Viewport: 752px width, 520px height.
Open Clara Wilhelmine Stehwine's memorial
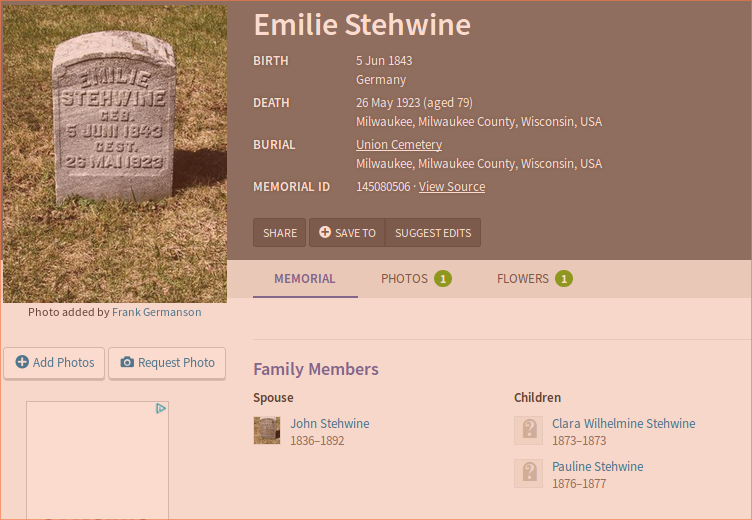[623, 424]
